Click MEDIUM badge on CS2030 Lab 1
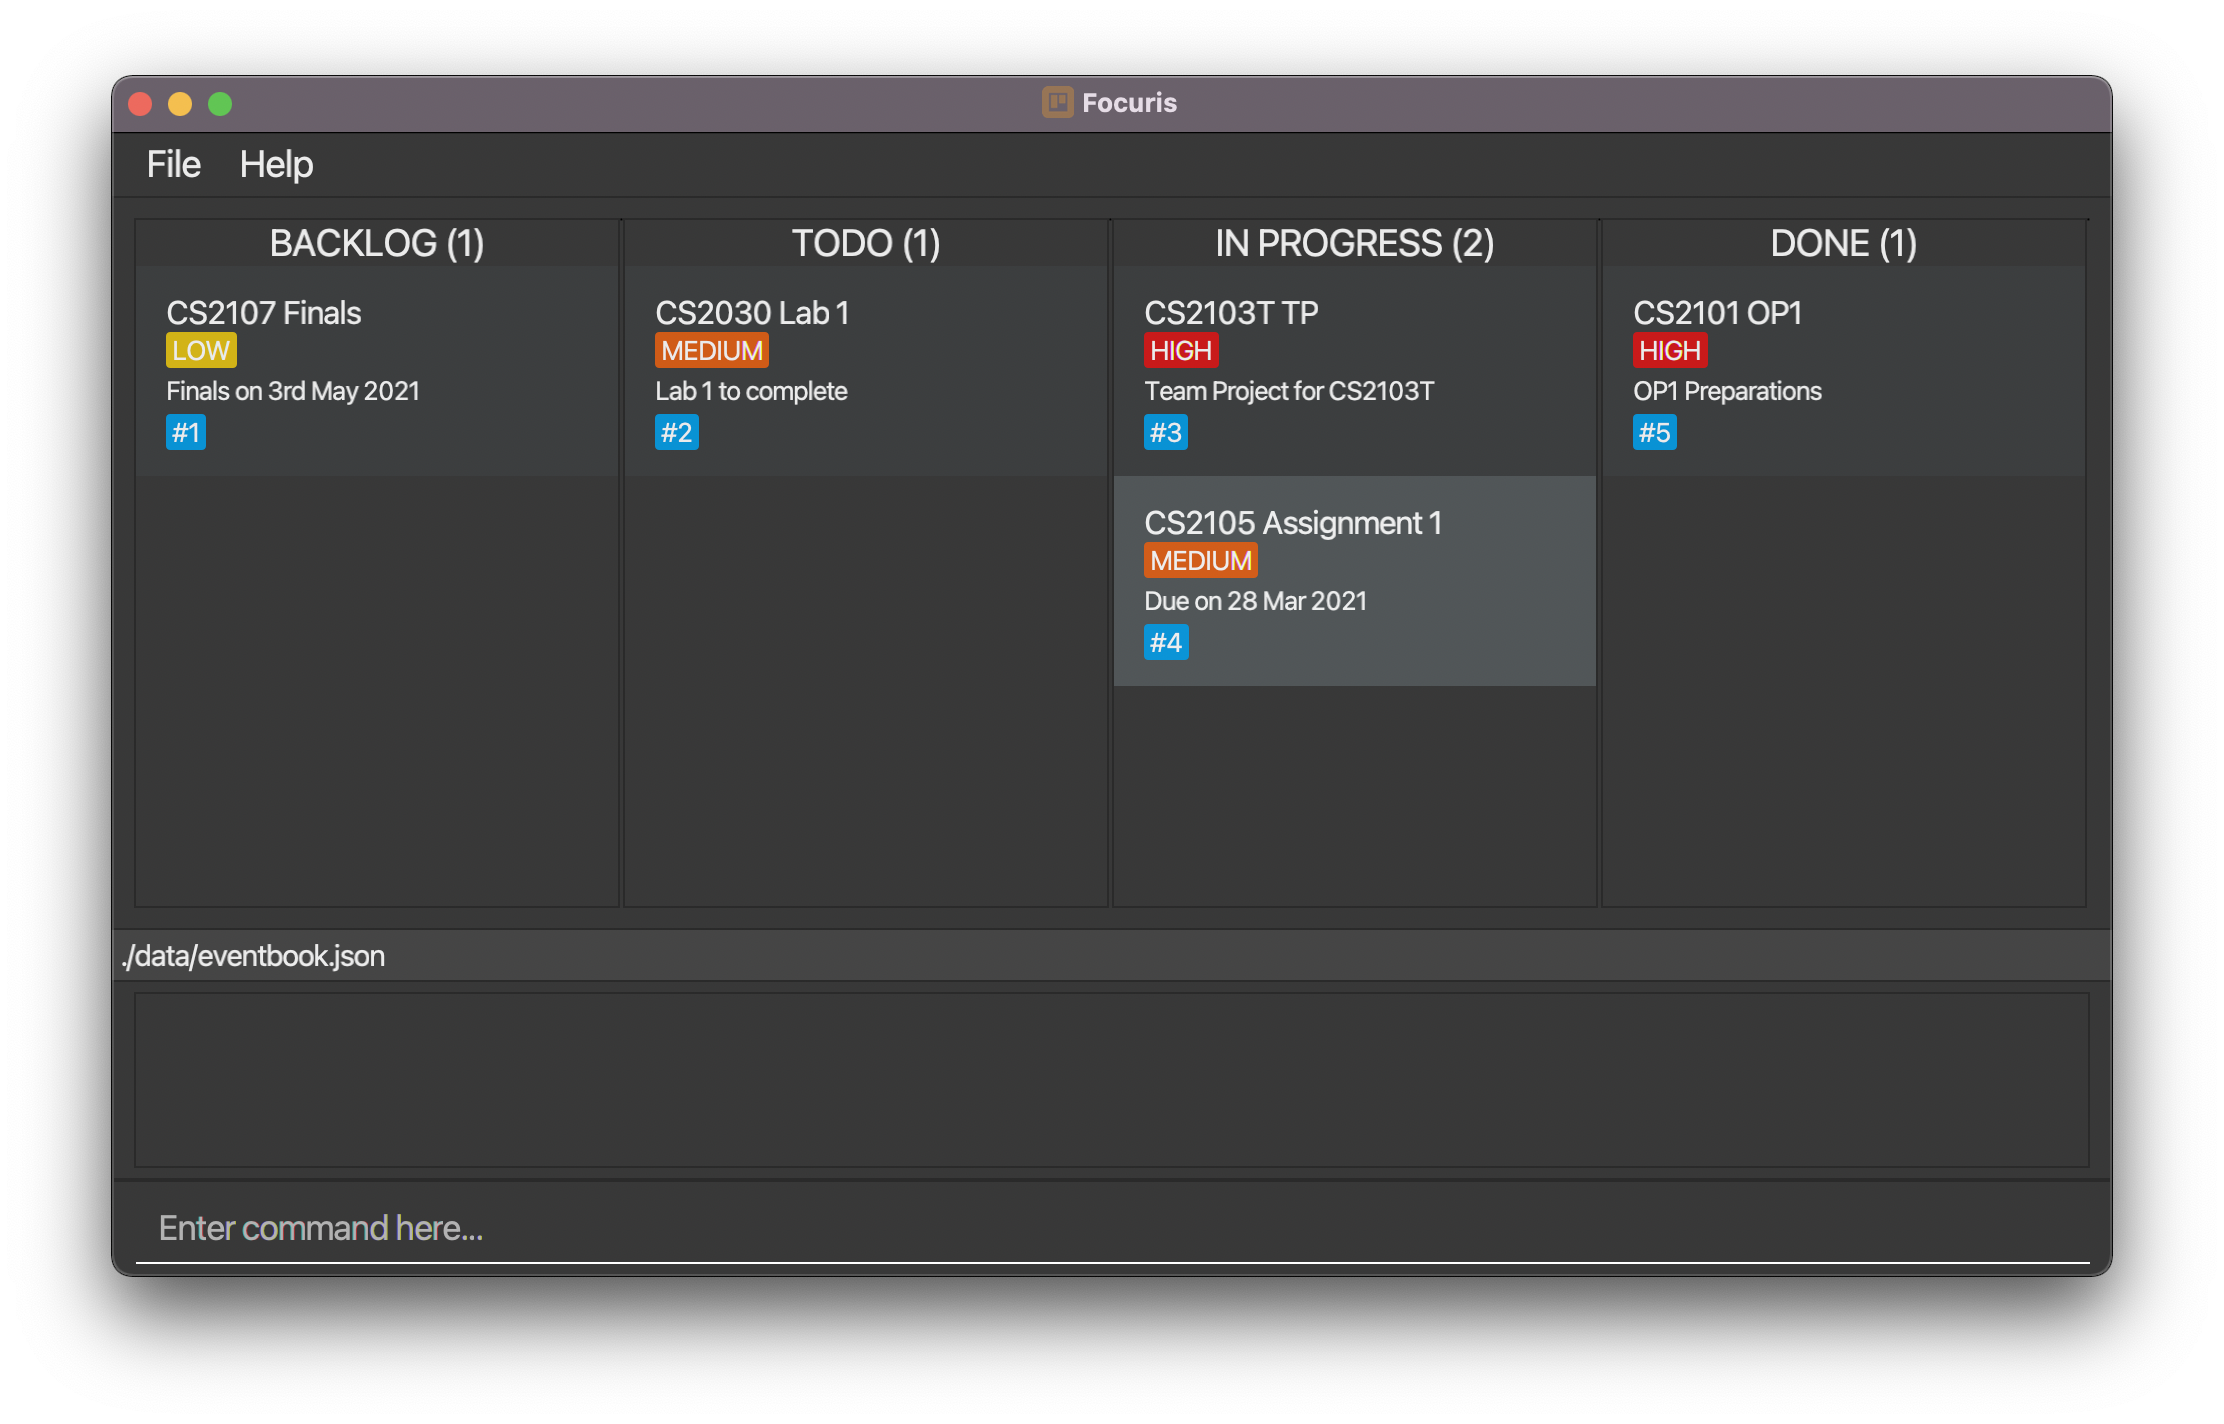The height and width of the screenshot is (1424, 2224). (712, 350)
